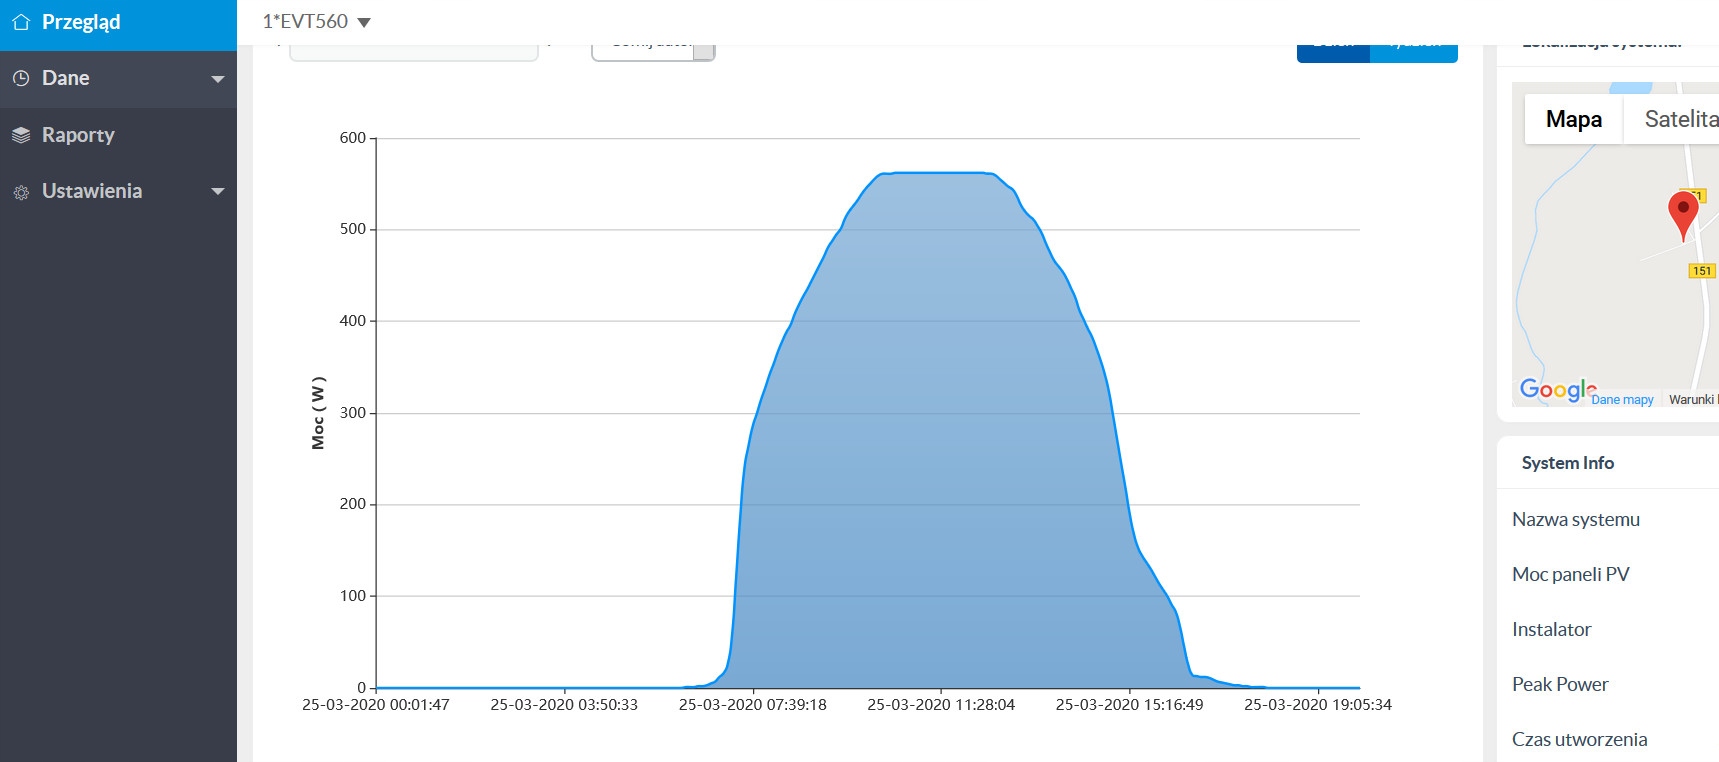Click the Moc ( W ) axis title

(318, 413)
